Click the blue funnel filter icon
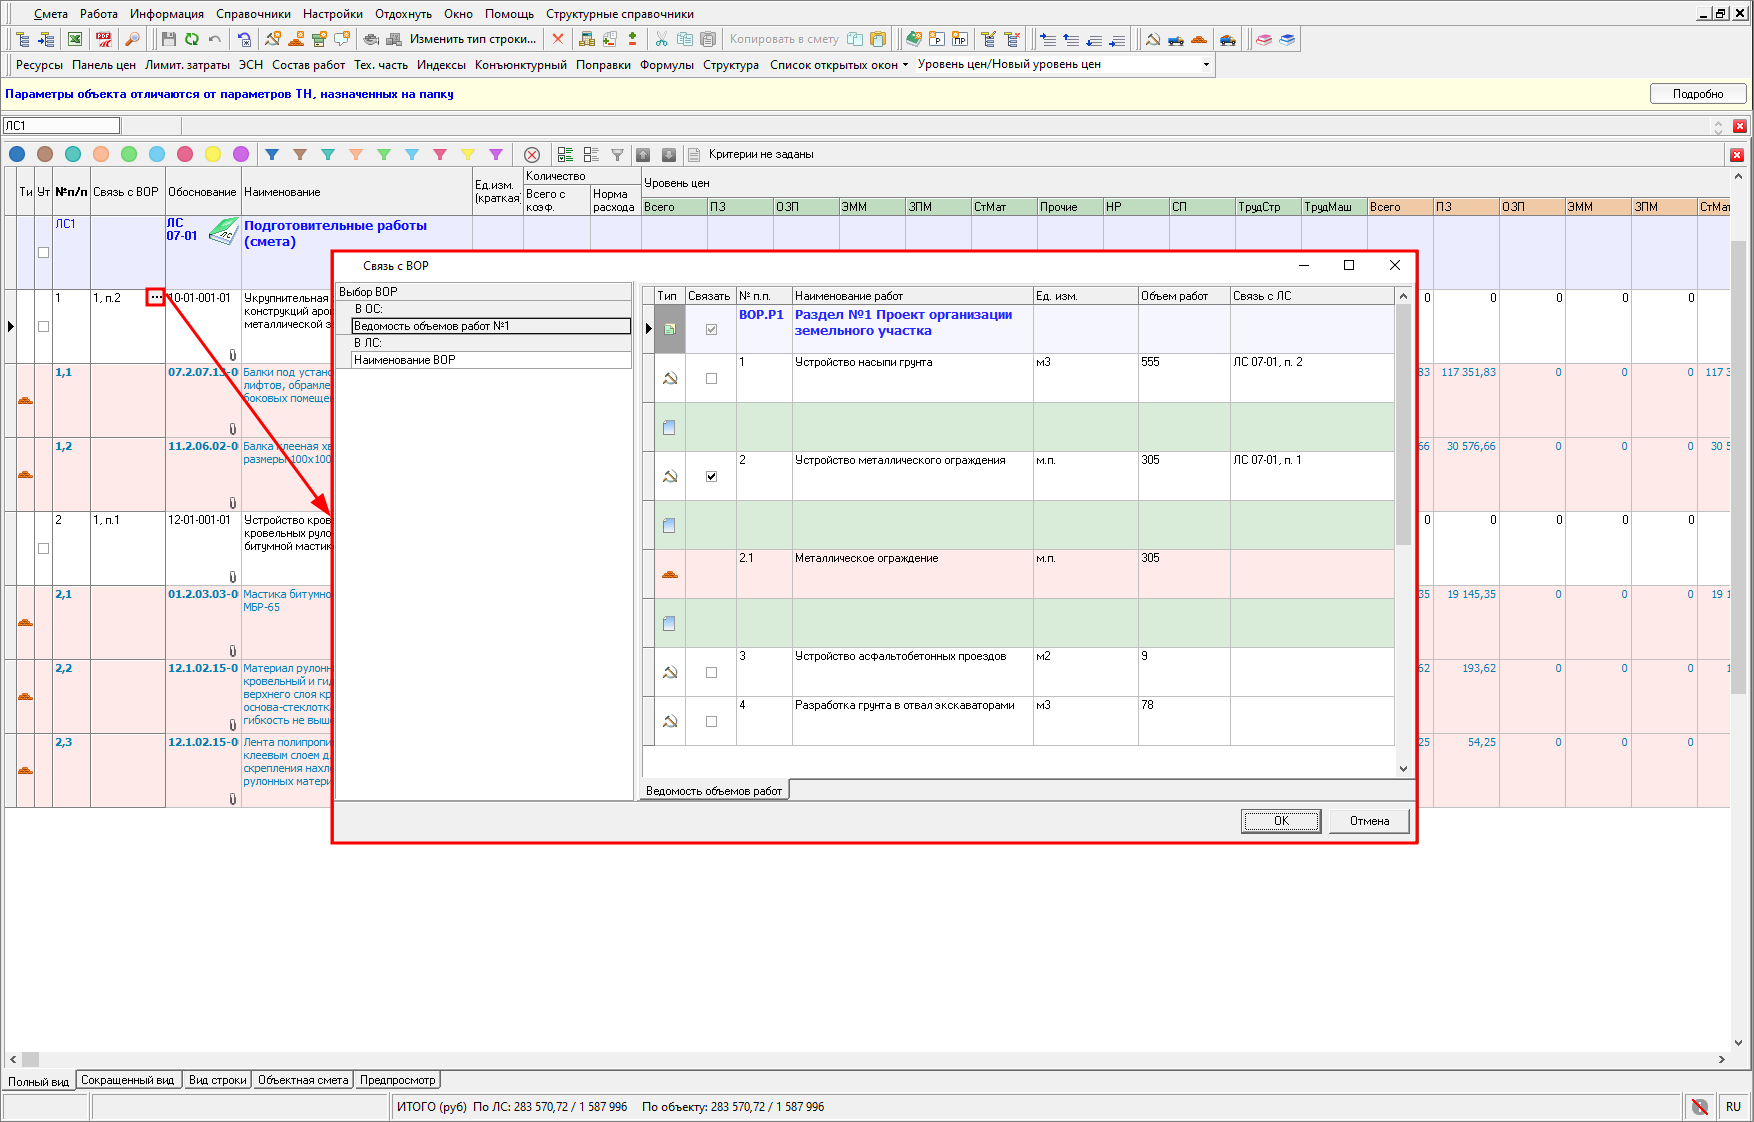 click(272, 154)
